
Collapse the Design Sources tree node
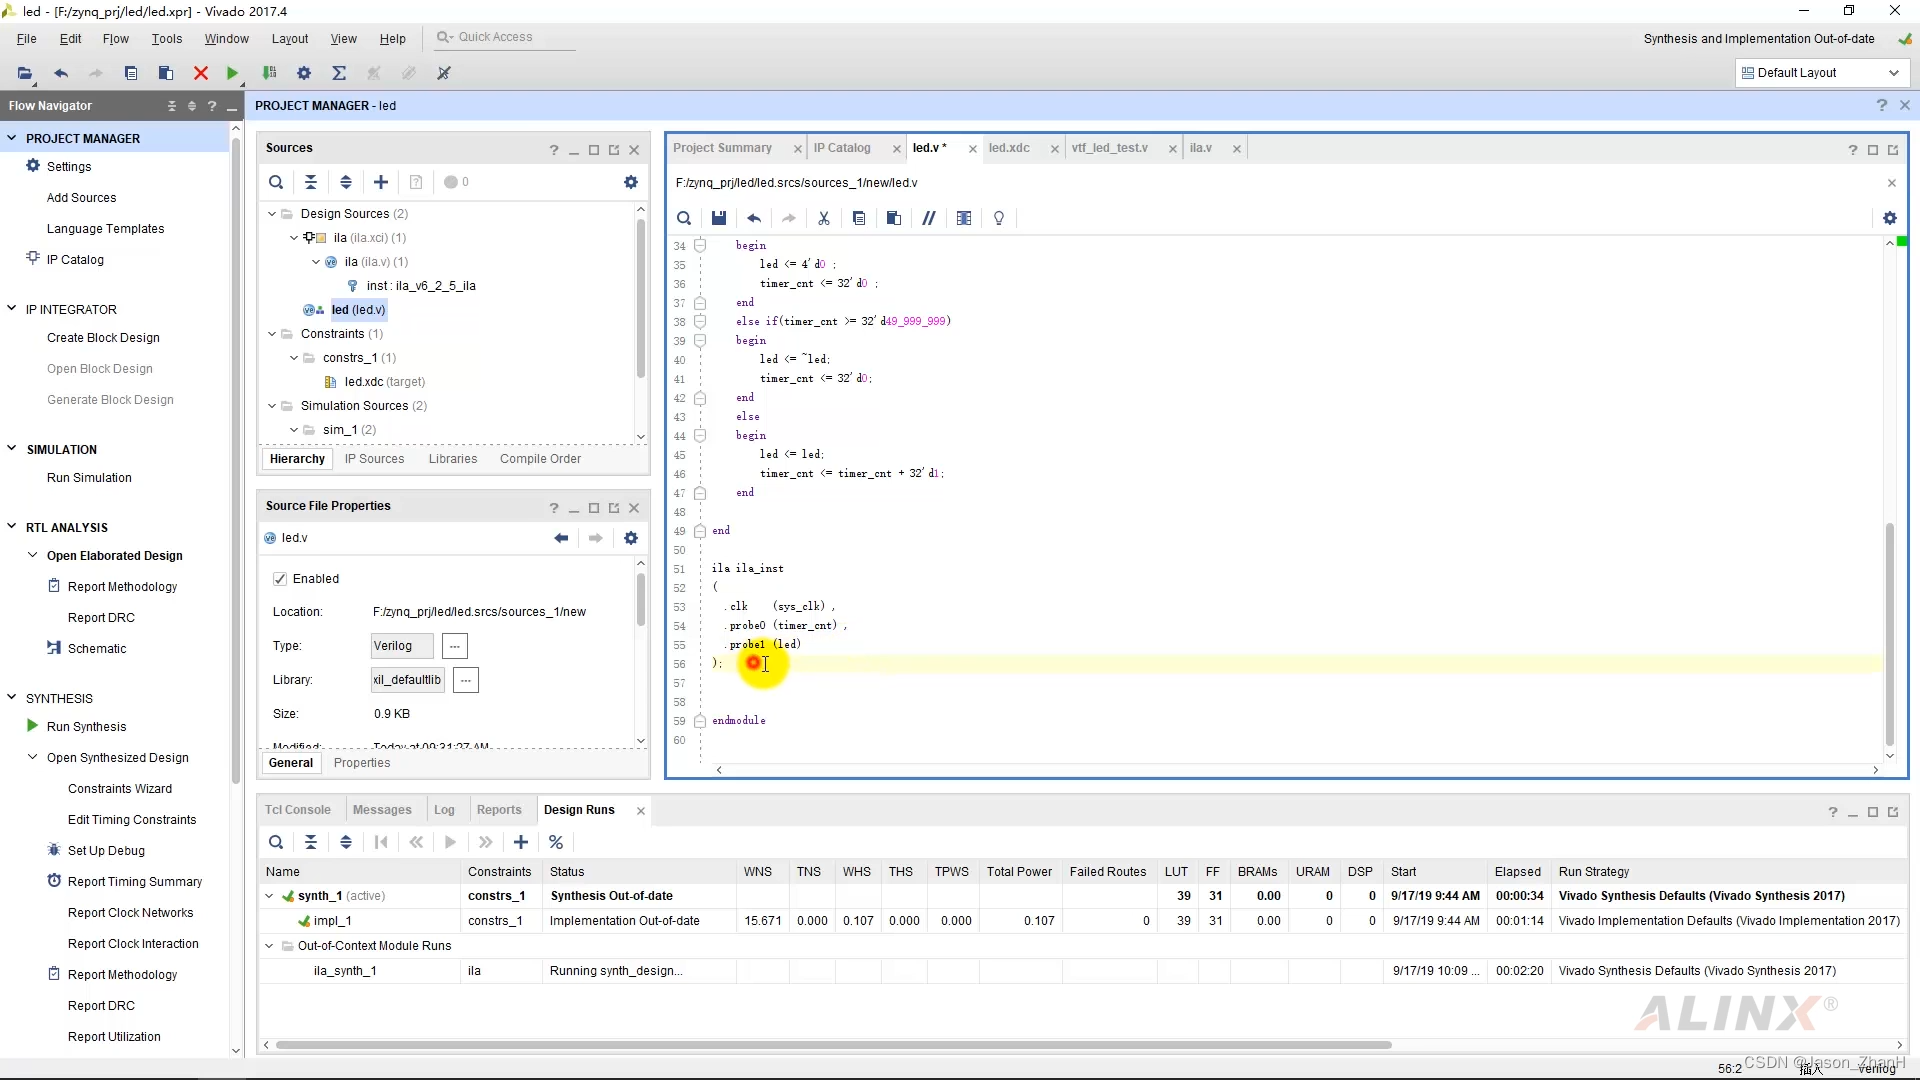coord(270,213)
